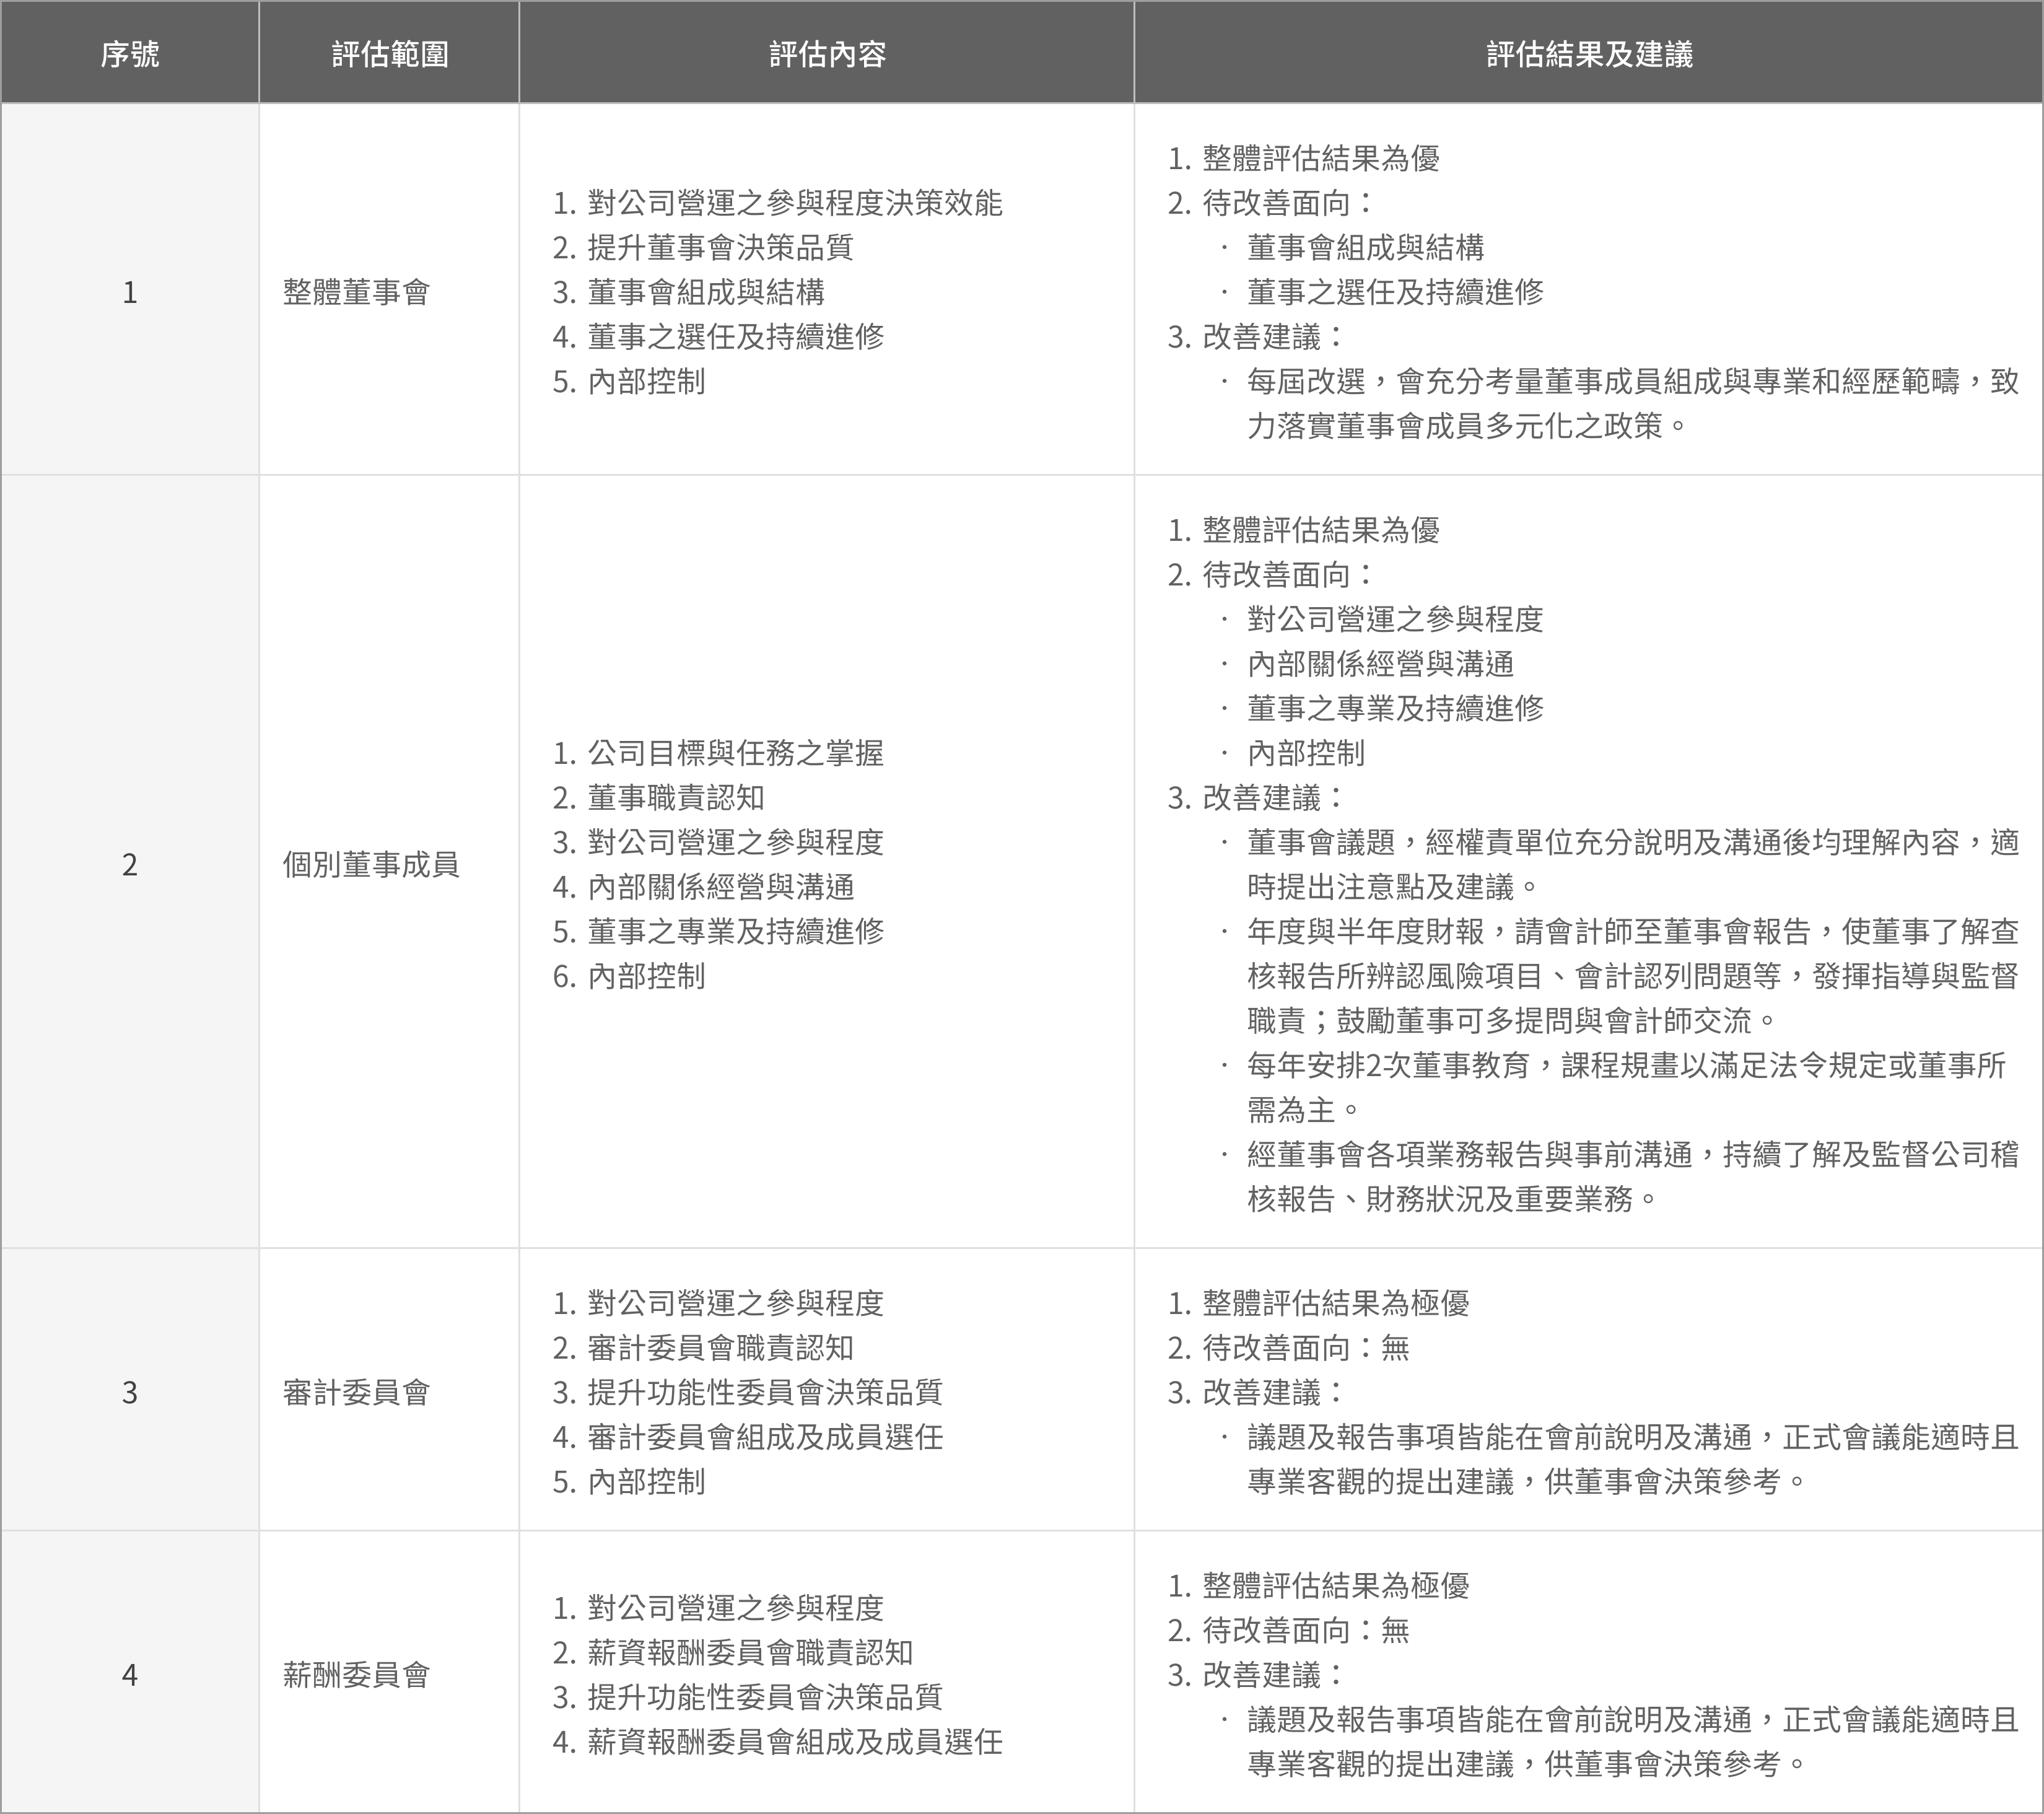Click the 評估內容 column header
This screenshot has height=1814, width=2044.
pos(827,54)
